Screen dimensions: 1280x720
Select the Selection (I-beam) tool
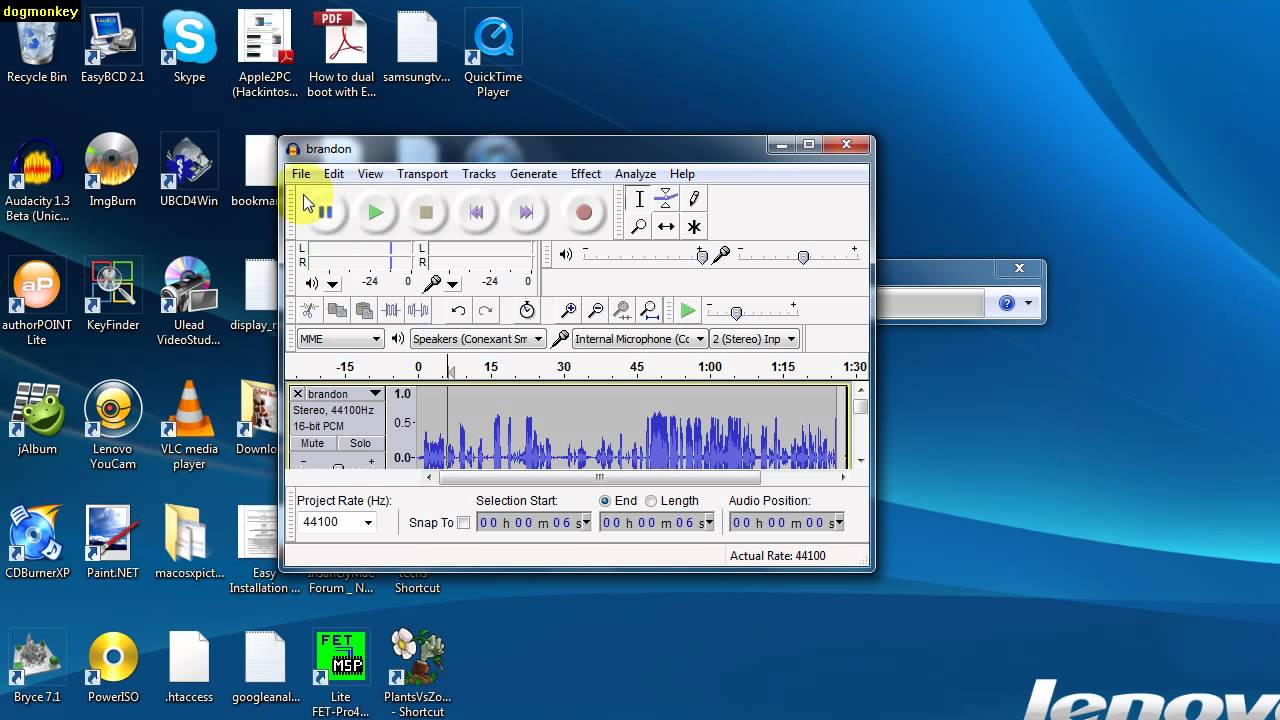pyautogui.click(x=639, y=199)
